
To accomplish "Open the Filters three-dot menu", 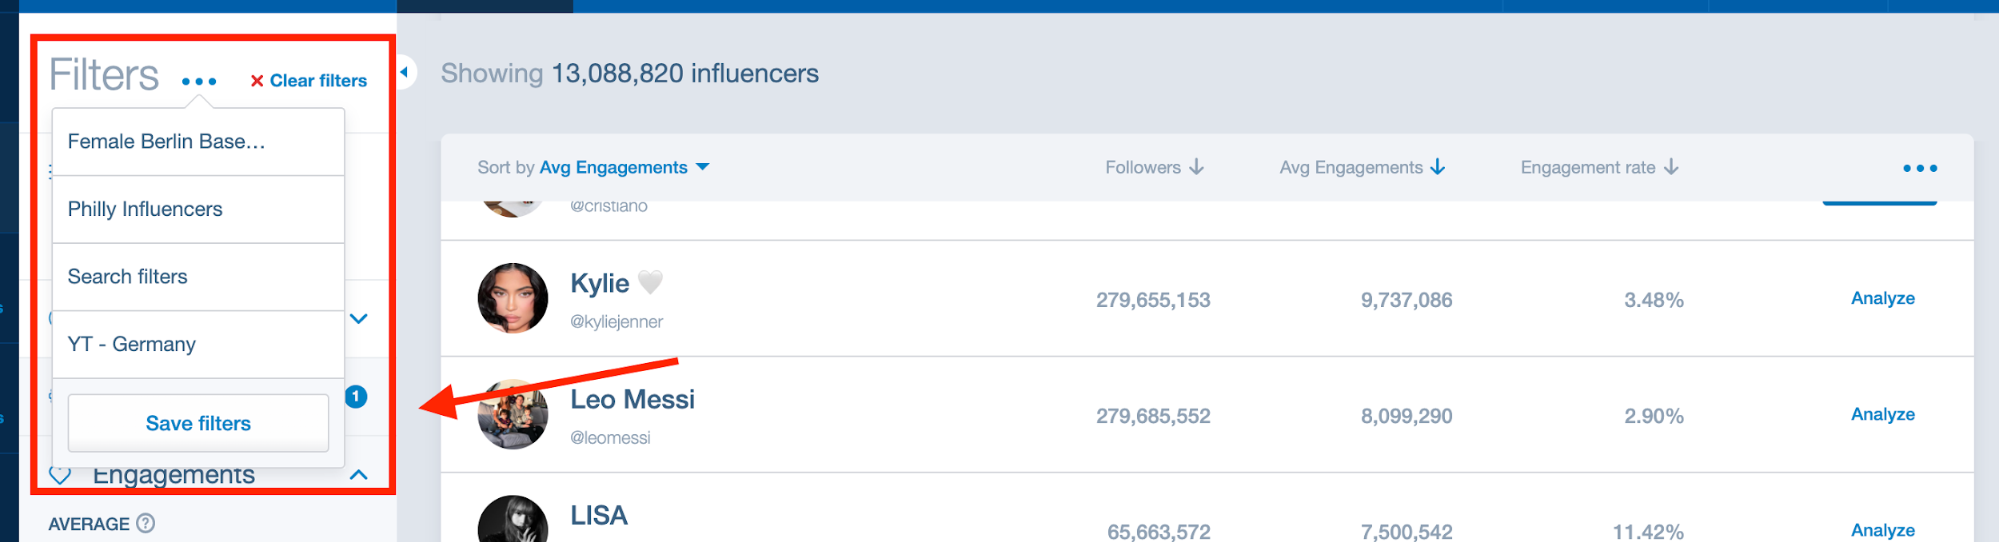I will click(199, 81).
